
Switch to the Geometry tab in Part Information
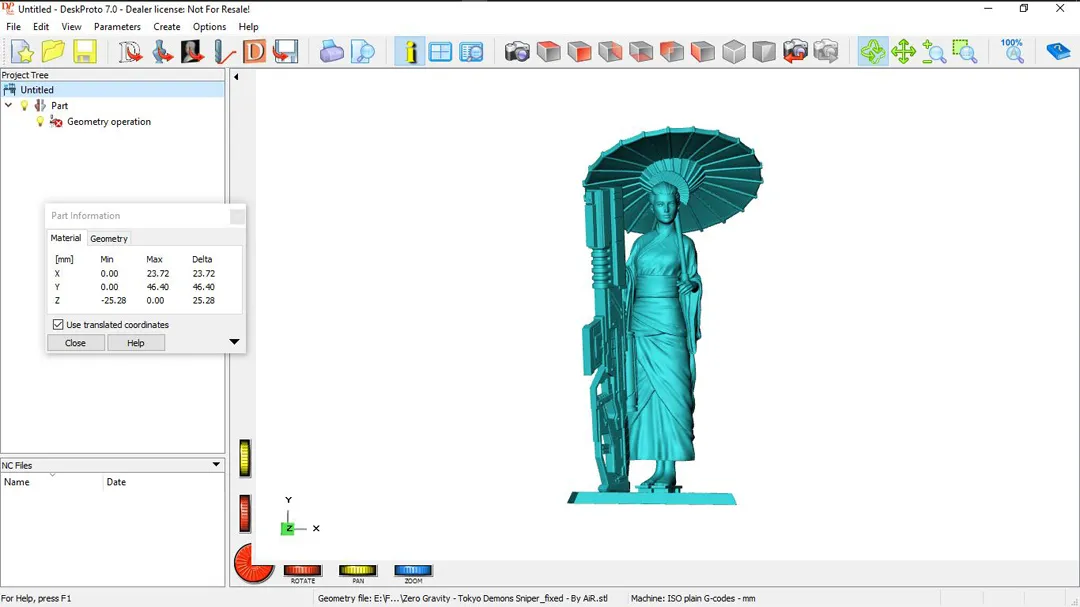pyautogui.click(x=109, y=238)
